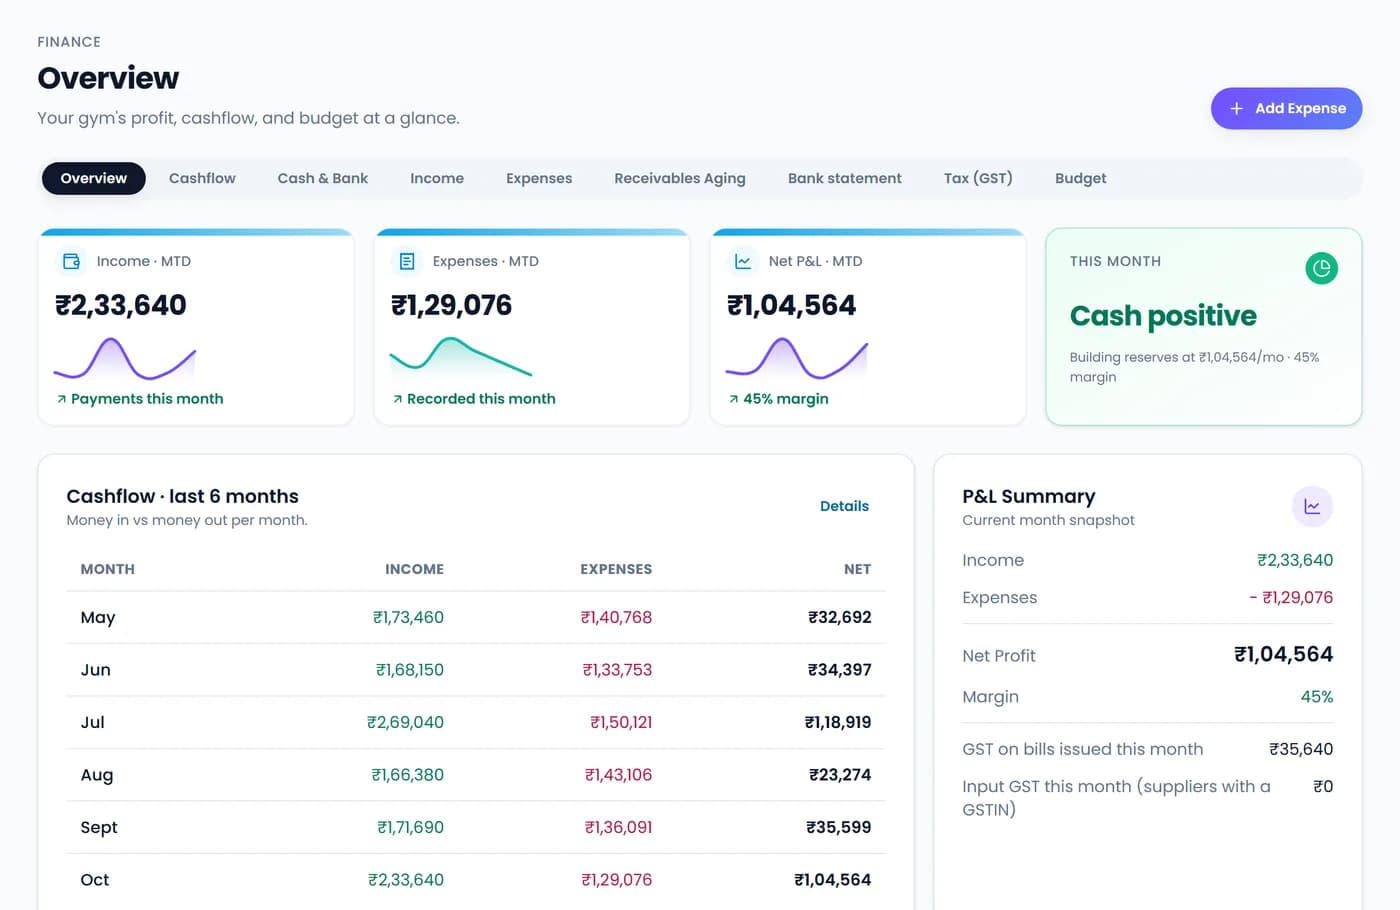Click the Cash positive heading
The width and height of the screenshot is (1400, 910).
tap(1163, 316)
